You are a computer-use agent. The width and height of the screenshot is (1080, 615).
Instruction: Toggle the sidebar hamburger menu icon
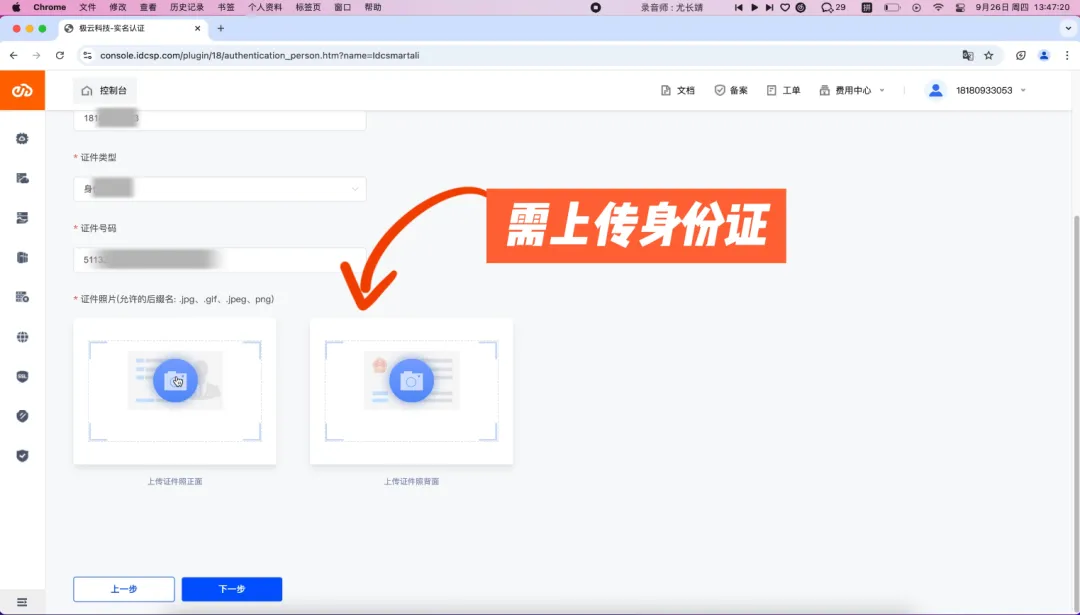tap(22, 602)
